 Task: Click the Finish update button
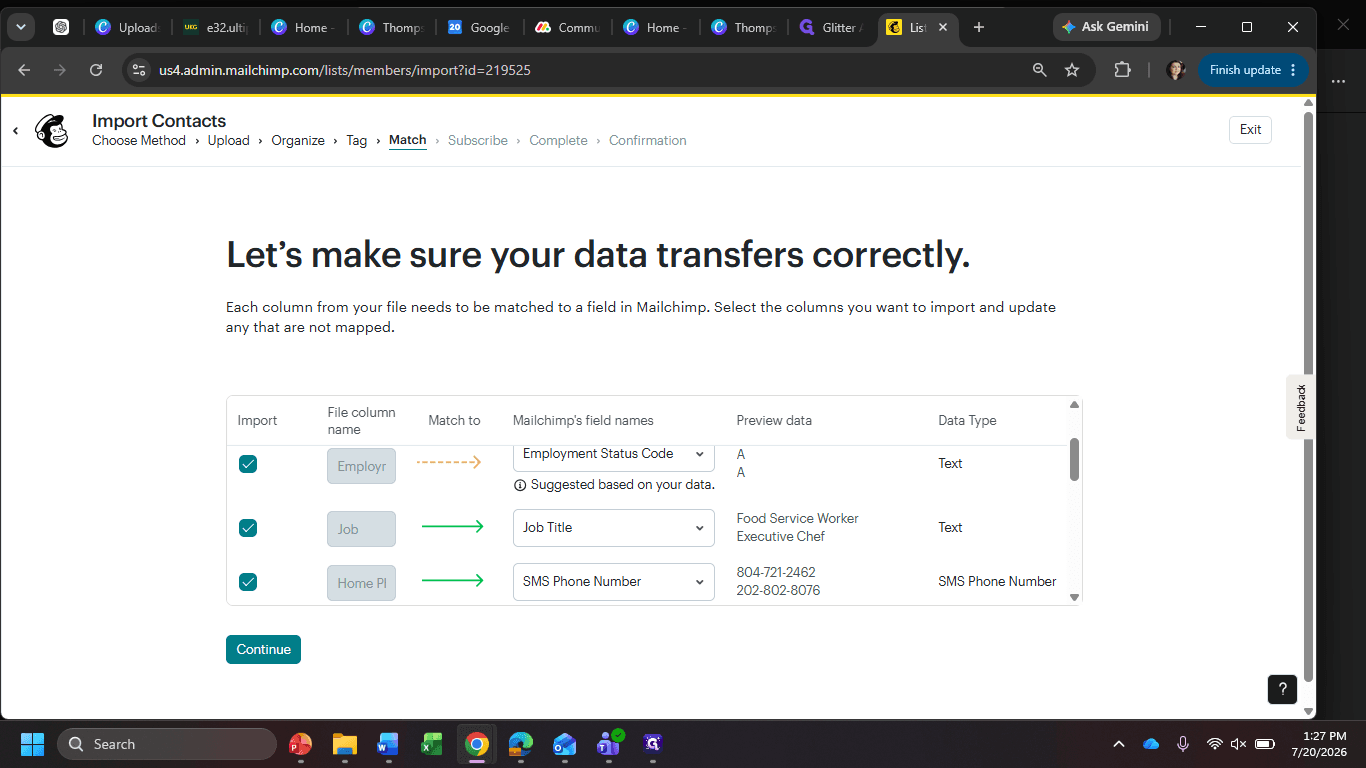(1252, 70)
